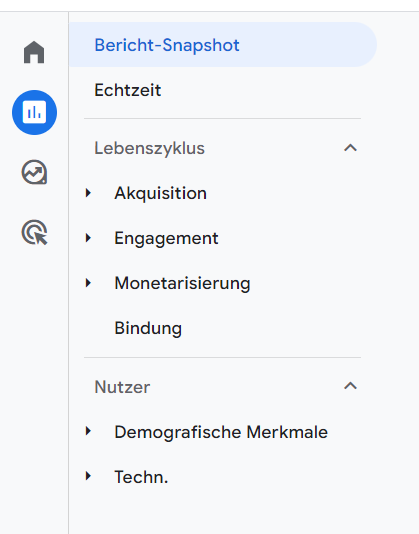Viewport: 419px width, 534px height.
Task: Click the Techn. label
Action: pos(141,477)
